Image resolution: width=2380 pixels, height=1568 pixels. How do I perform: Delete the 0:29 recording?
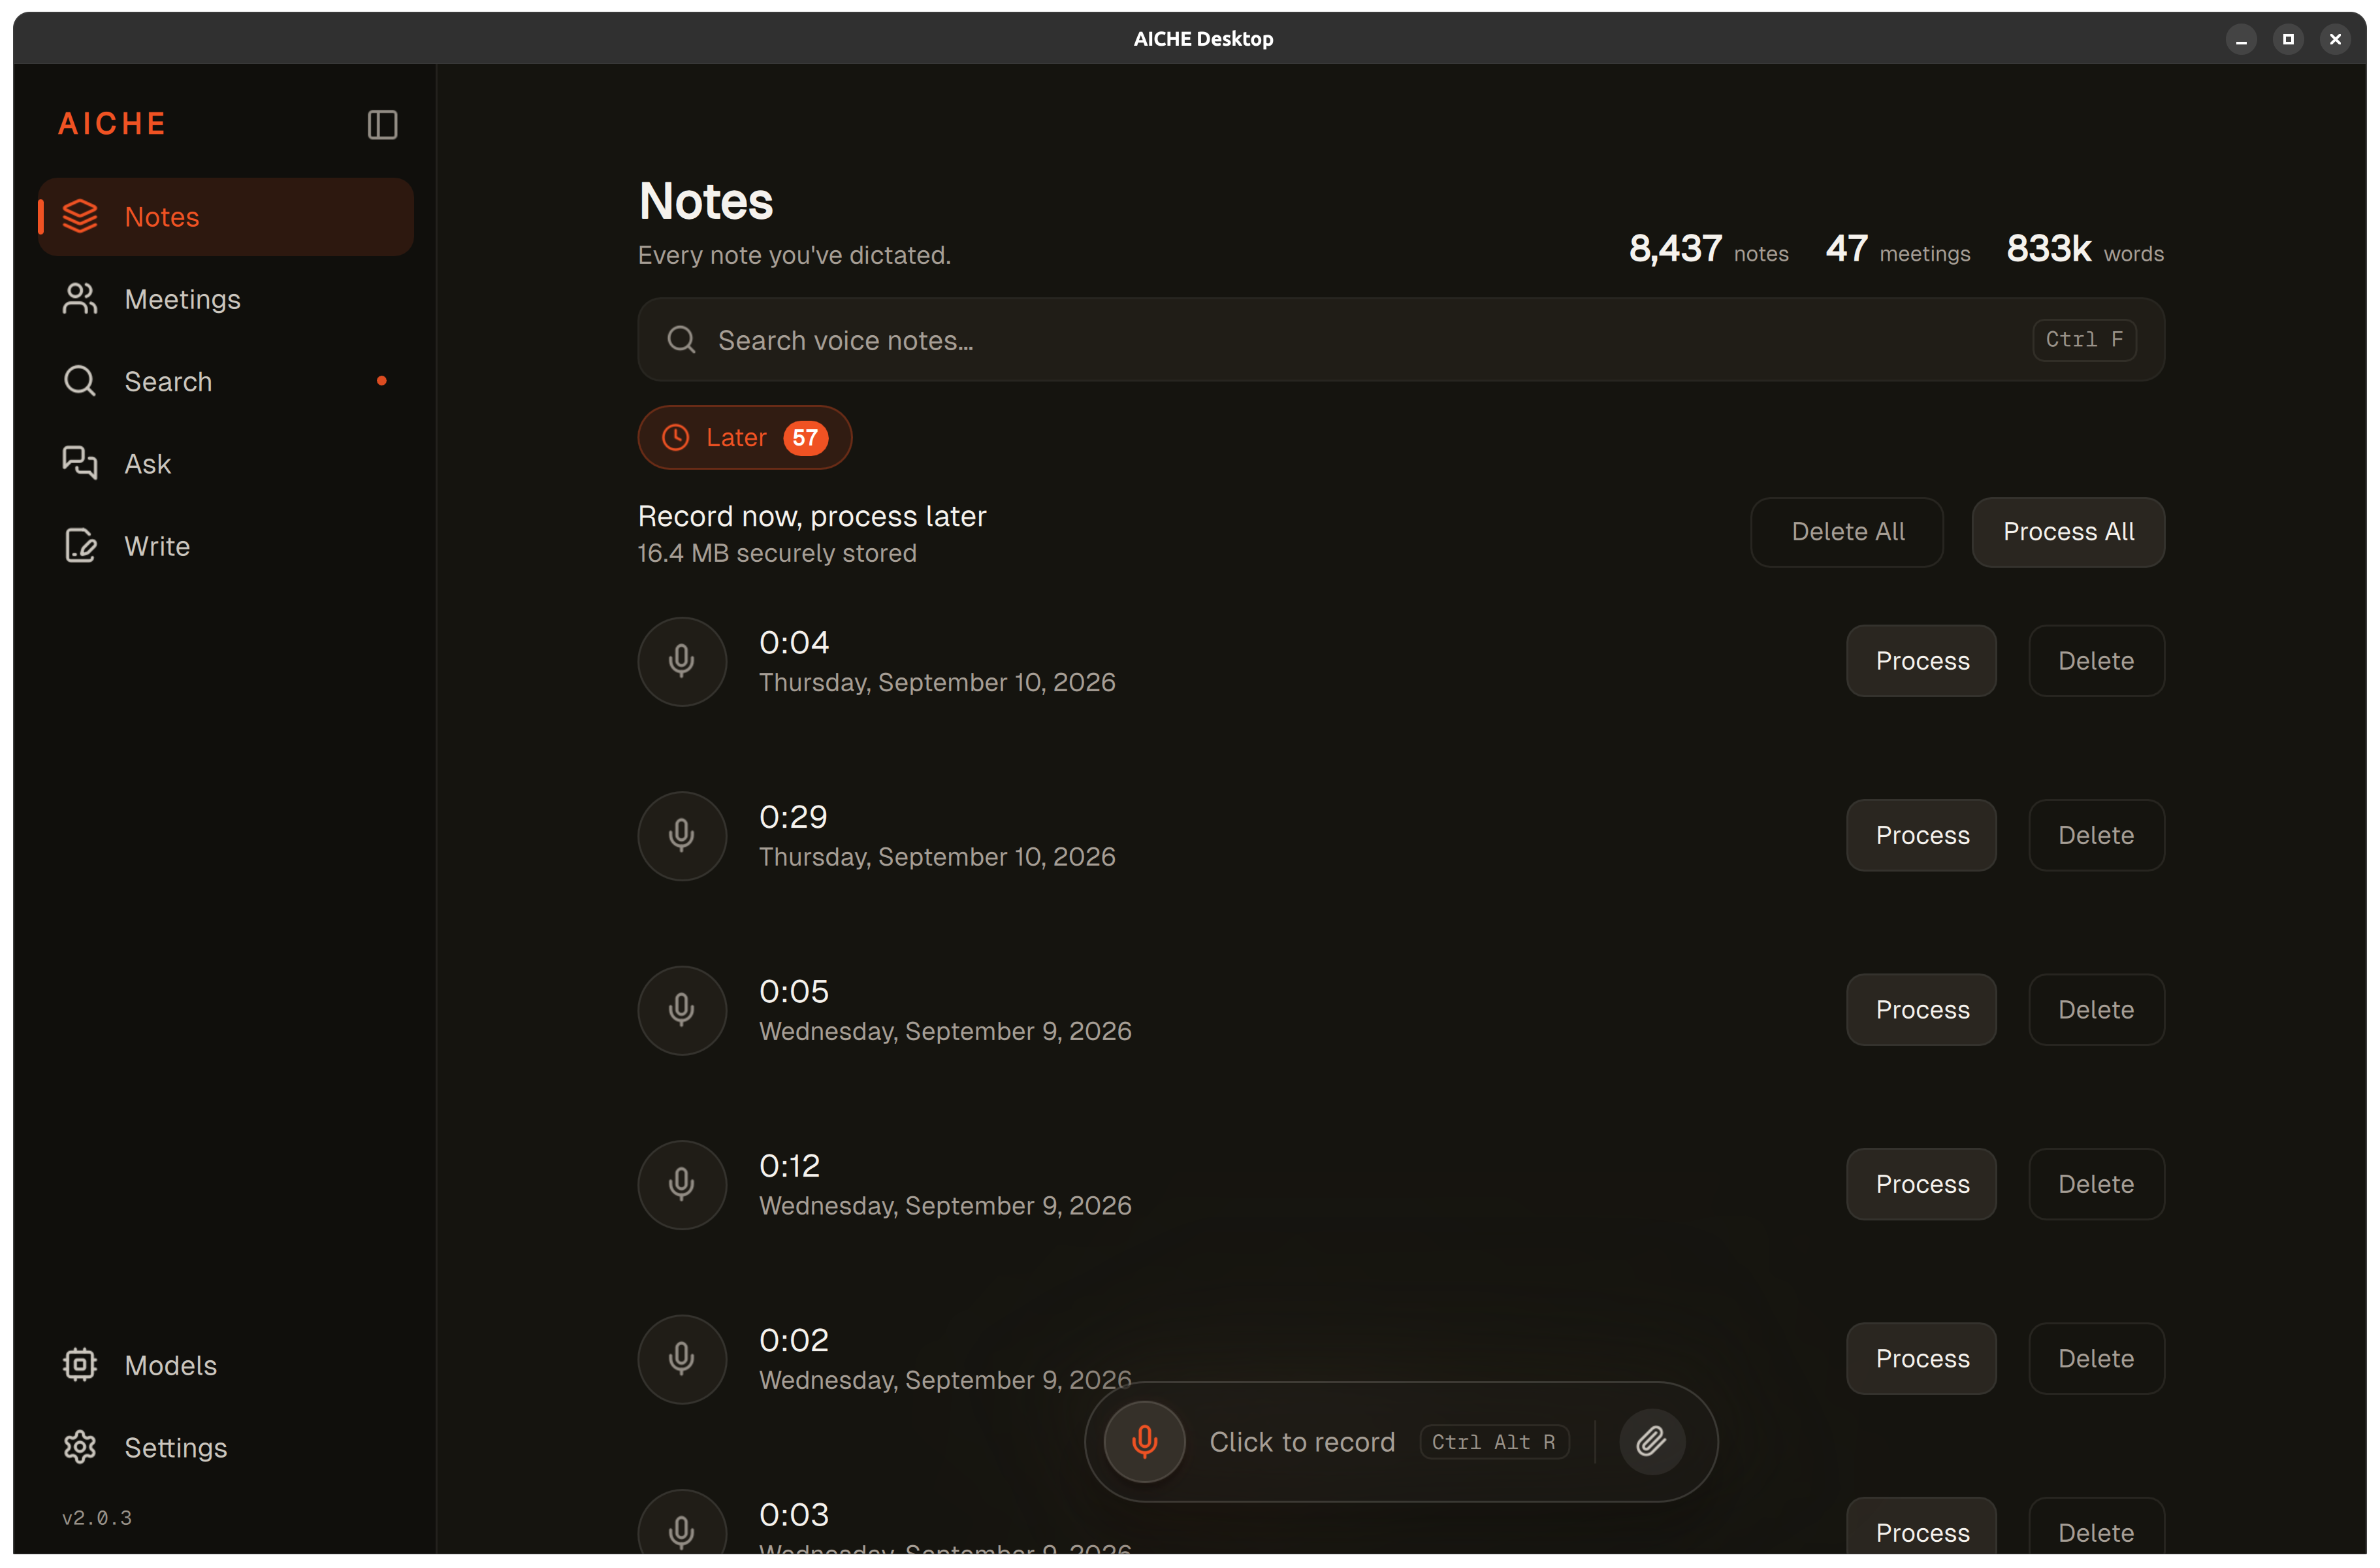[2096, 836]
